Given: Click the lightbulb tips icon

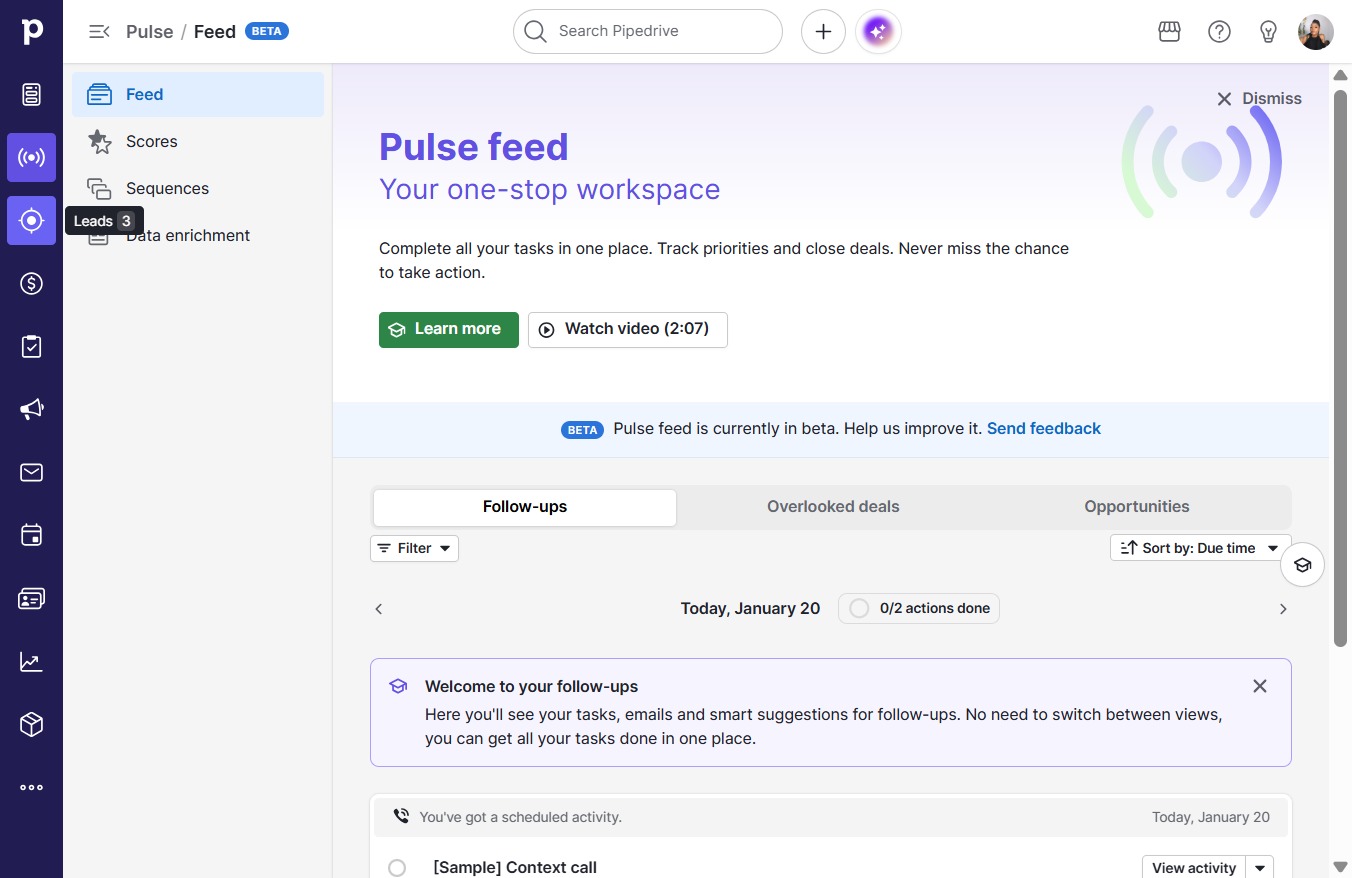Looking at the screenshot, I should coord(1268,32).
